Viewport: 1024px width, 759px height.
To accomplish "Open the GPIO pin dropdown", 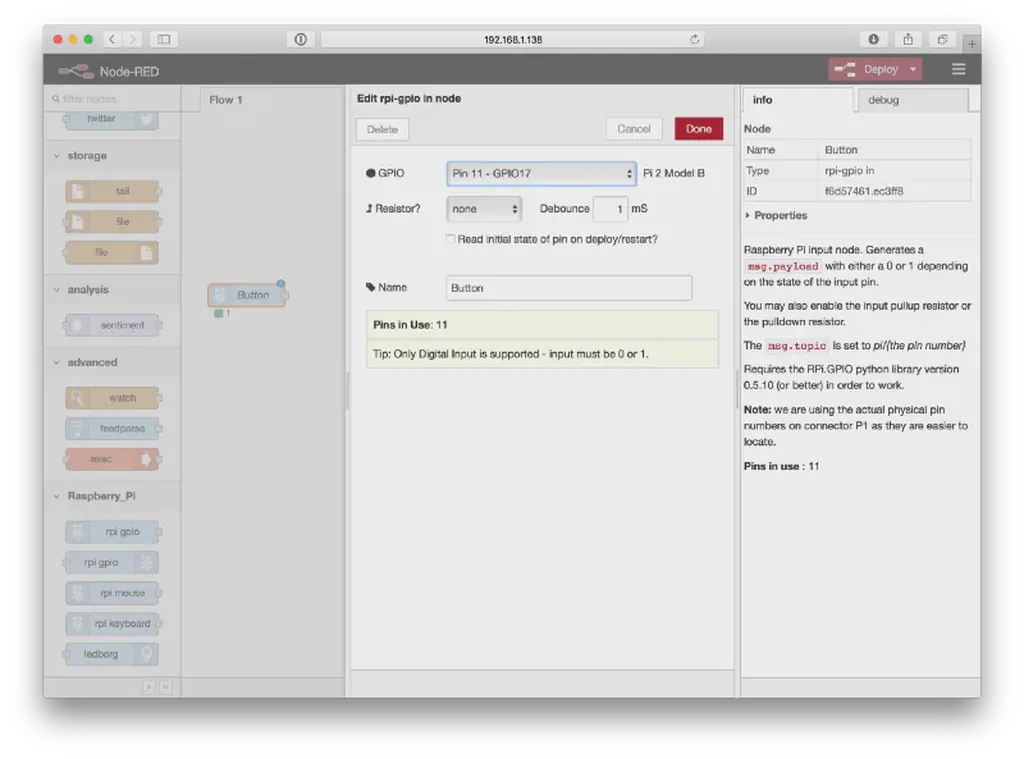I will point(541,173).
